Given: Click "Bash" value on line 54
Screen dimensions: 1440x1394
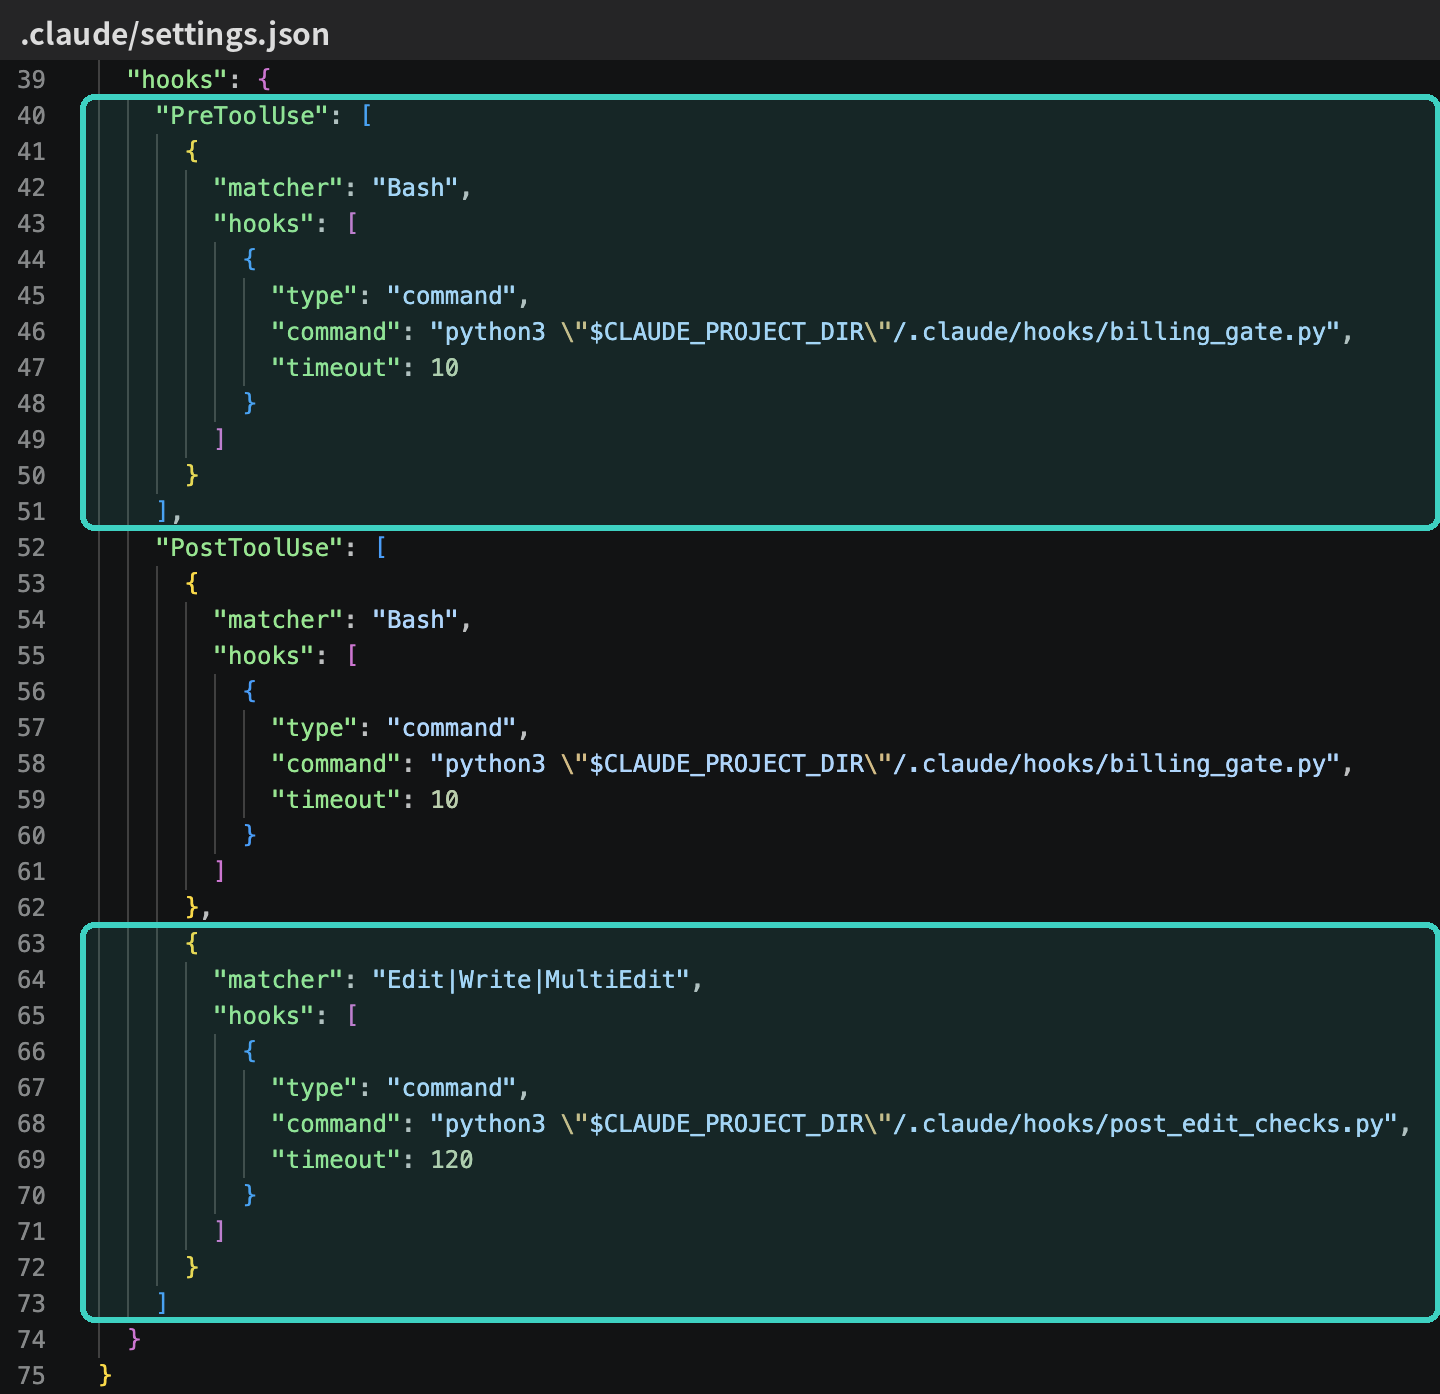Looking at the screenshot, I should (x=415, y=620).
